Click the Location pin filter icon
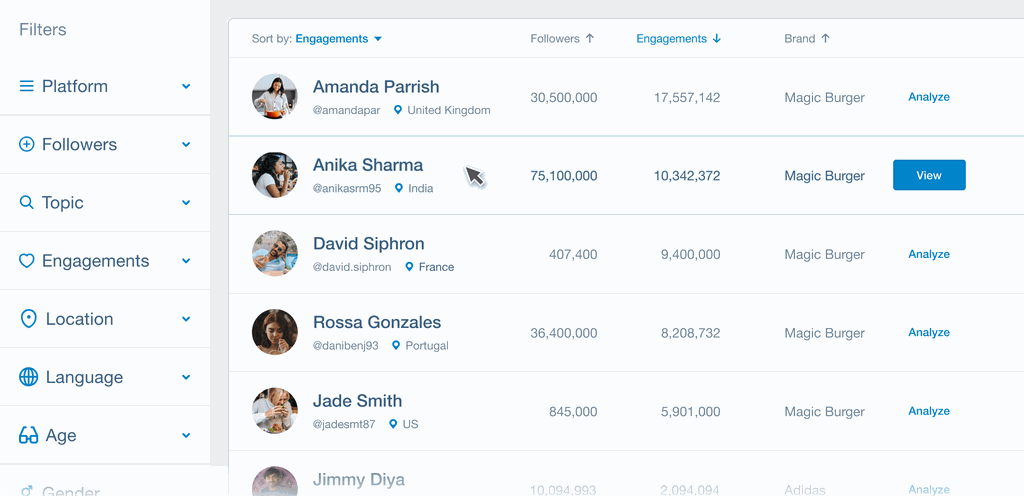Viewport: 1024px width, 496px height. coord(28,319)
